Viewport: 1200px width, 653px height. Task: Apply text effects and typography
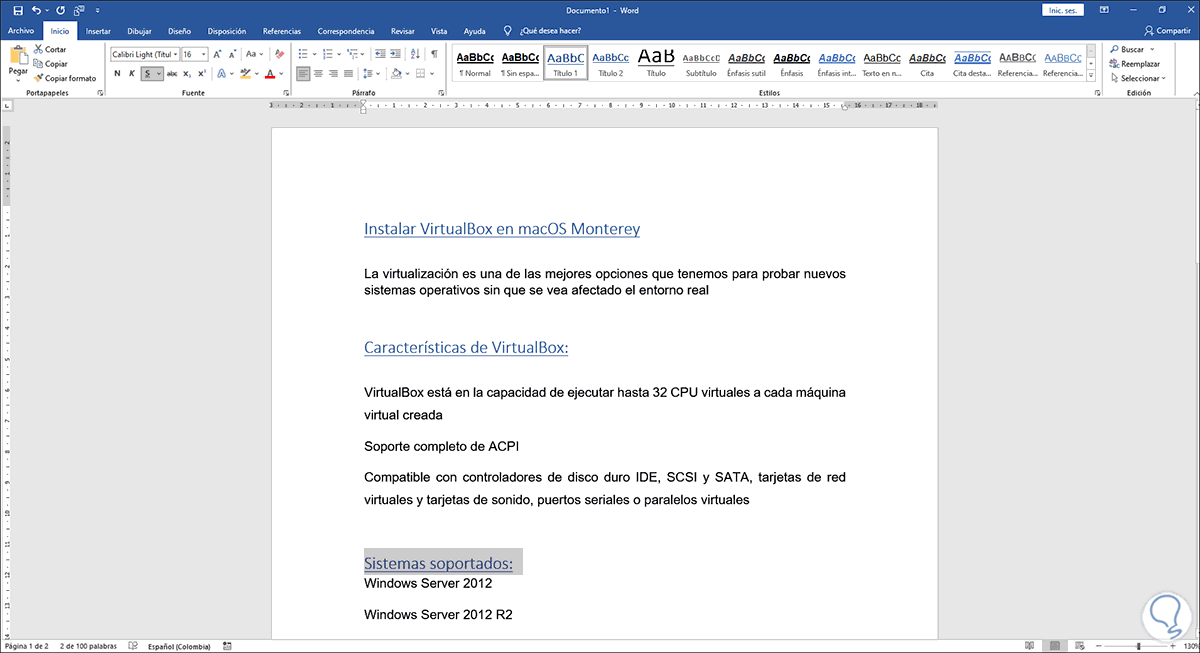click(x=221, y=74)
